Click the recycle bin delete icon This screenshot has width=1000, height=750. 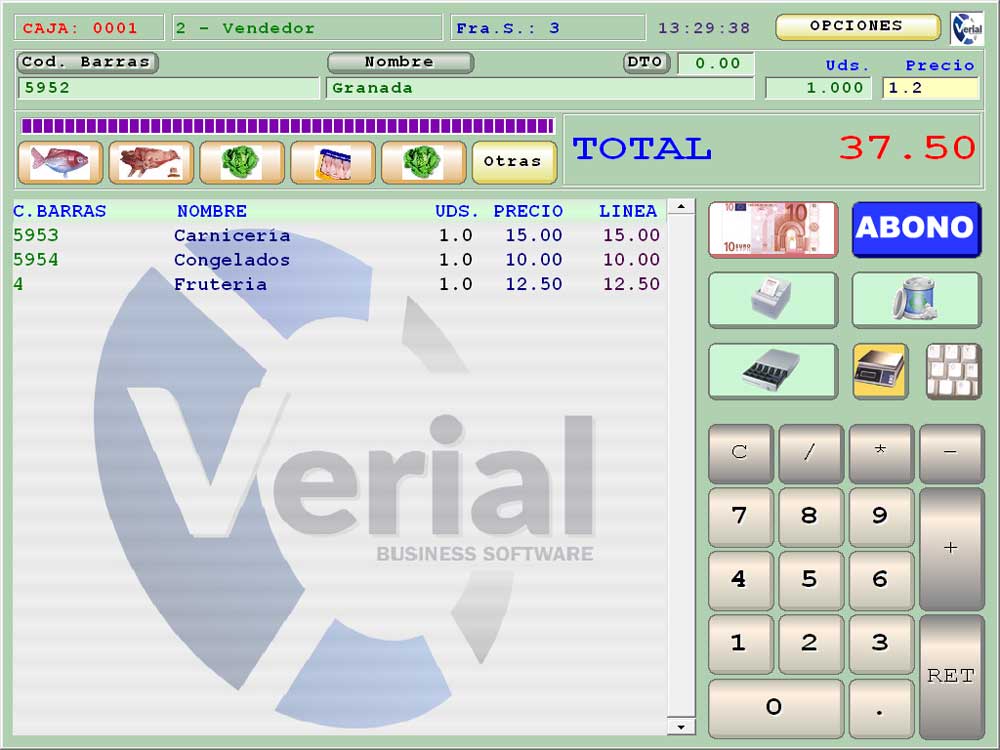916,299
